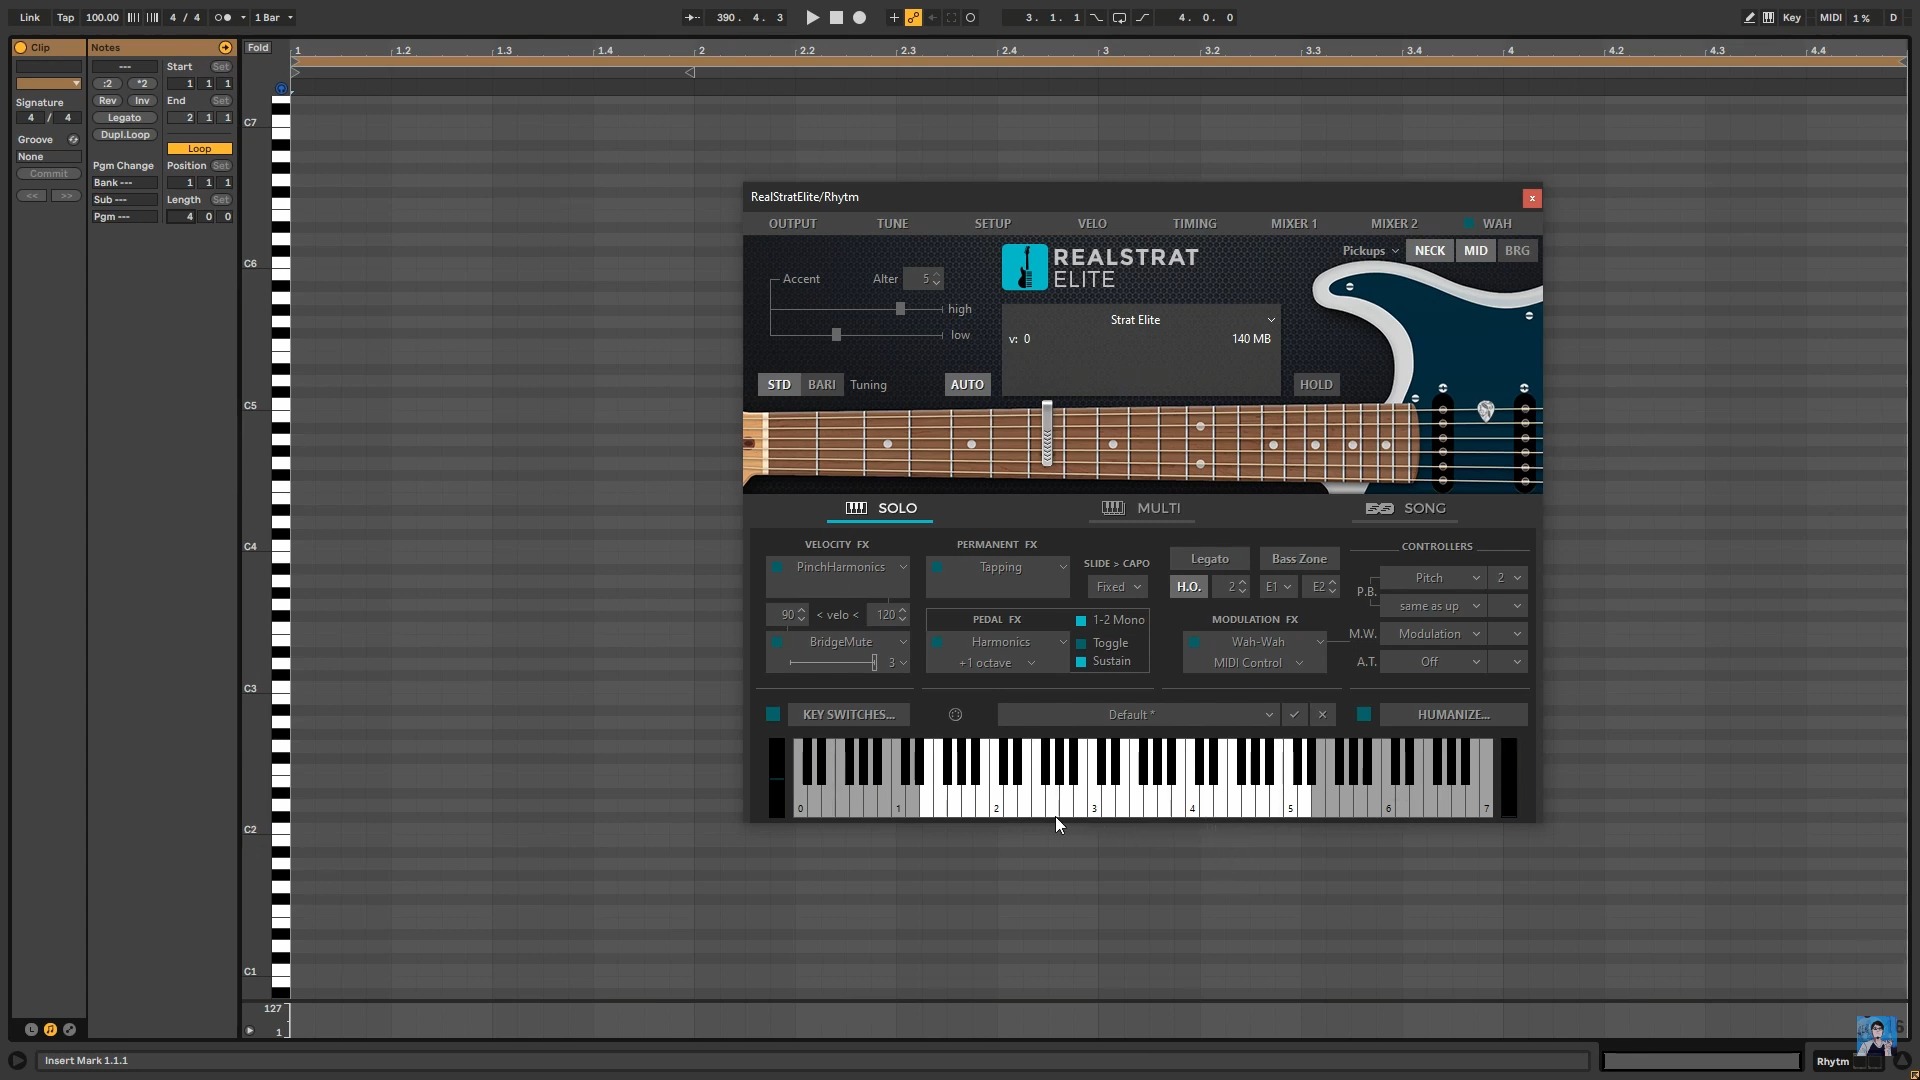Adjust the BridgeMute slider handle
The image size is (1920, 1080).
click(874, 662)
